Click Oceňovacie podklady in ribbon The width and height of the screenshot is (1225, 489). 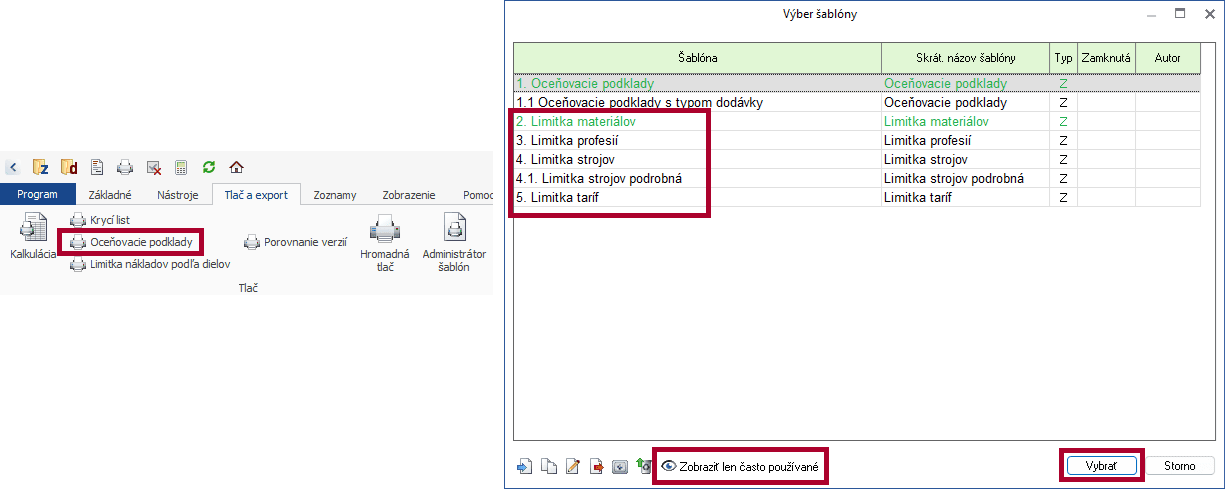click(140, 241)
